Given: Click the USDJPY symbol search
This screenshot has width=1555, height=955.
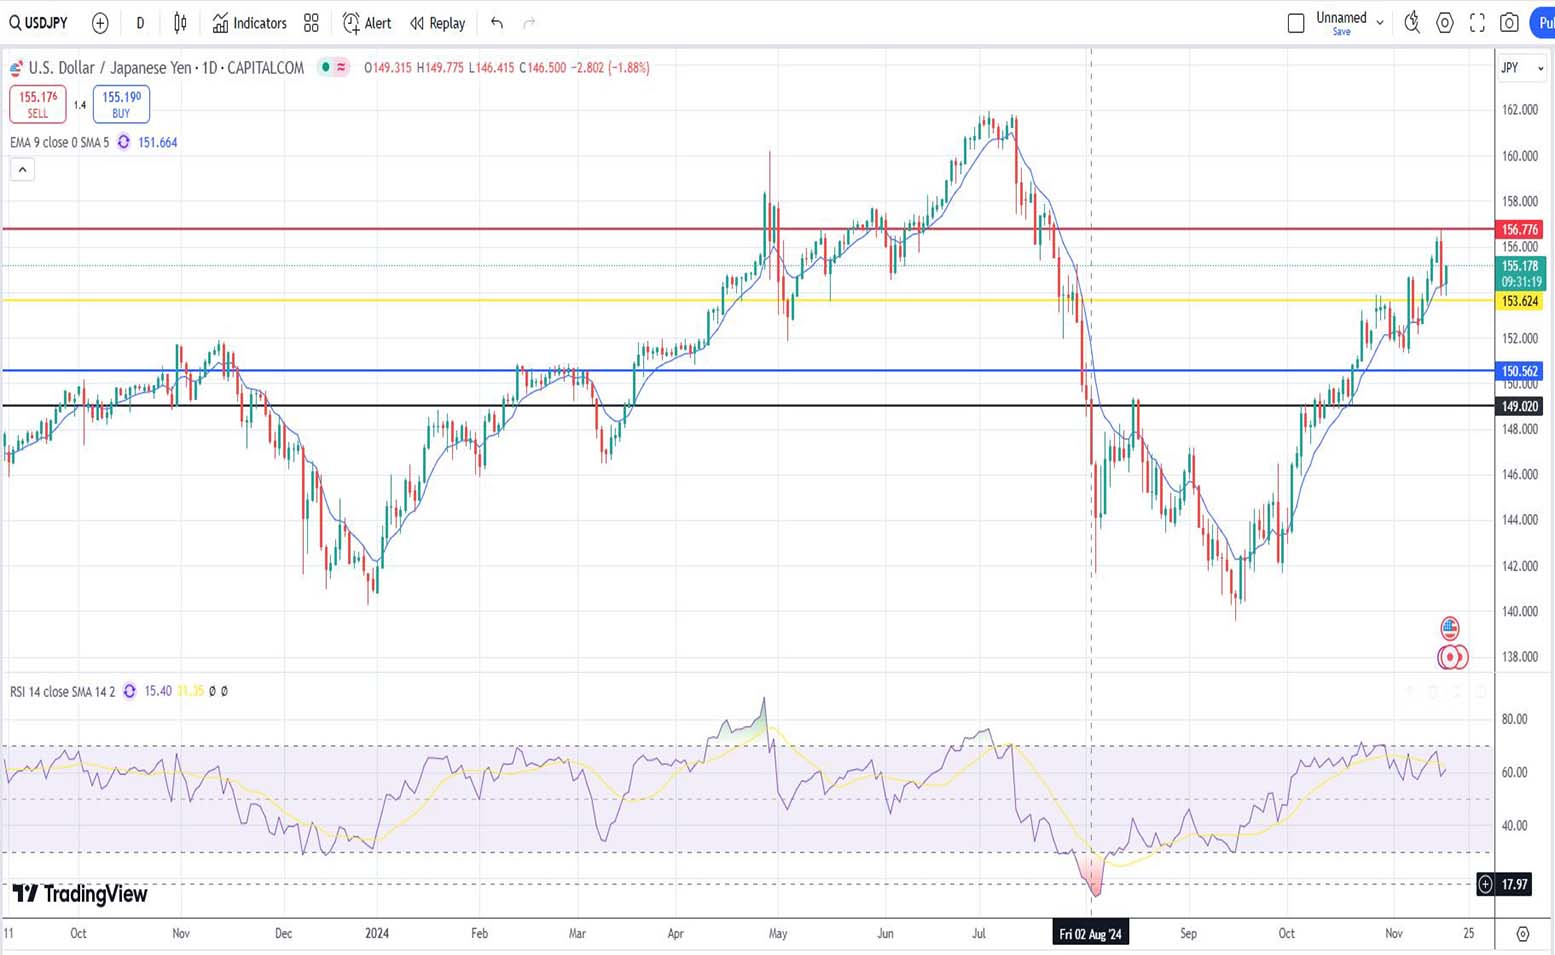Looking at the screenshot, I should [38, 23].
